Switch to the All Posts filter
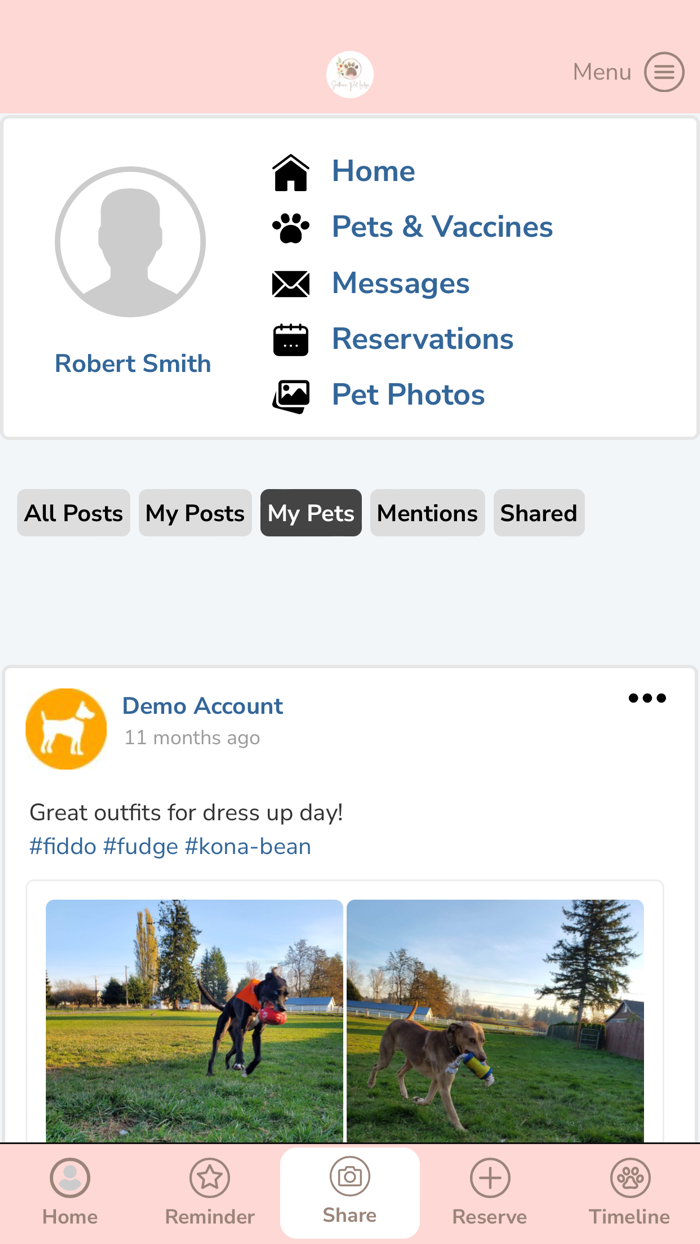700x1244 pixels. [73, 513]
